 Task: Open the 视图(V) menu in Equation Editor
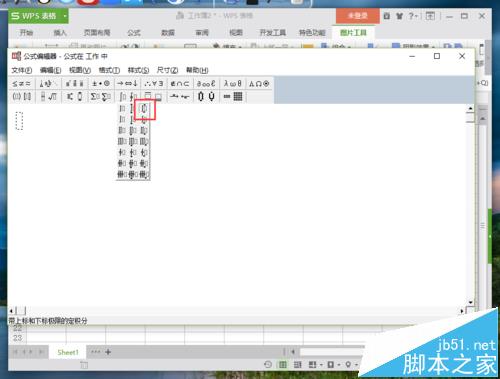tap(80, 70)
